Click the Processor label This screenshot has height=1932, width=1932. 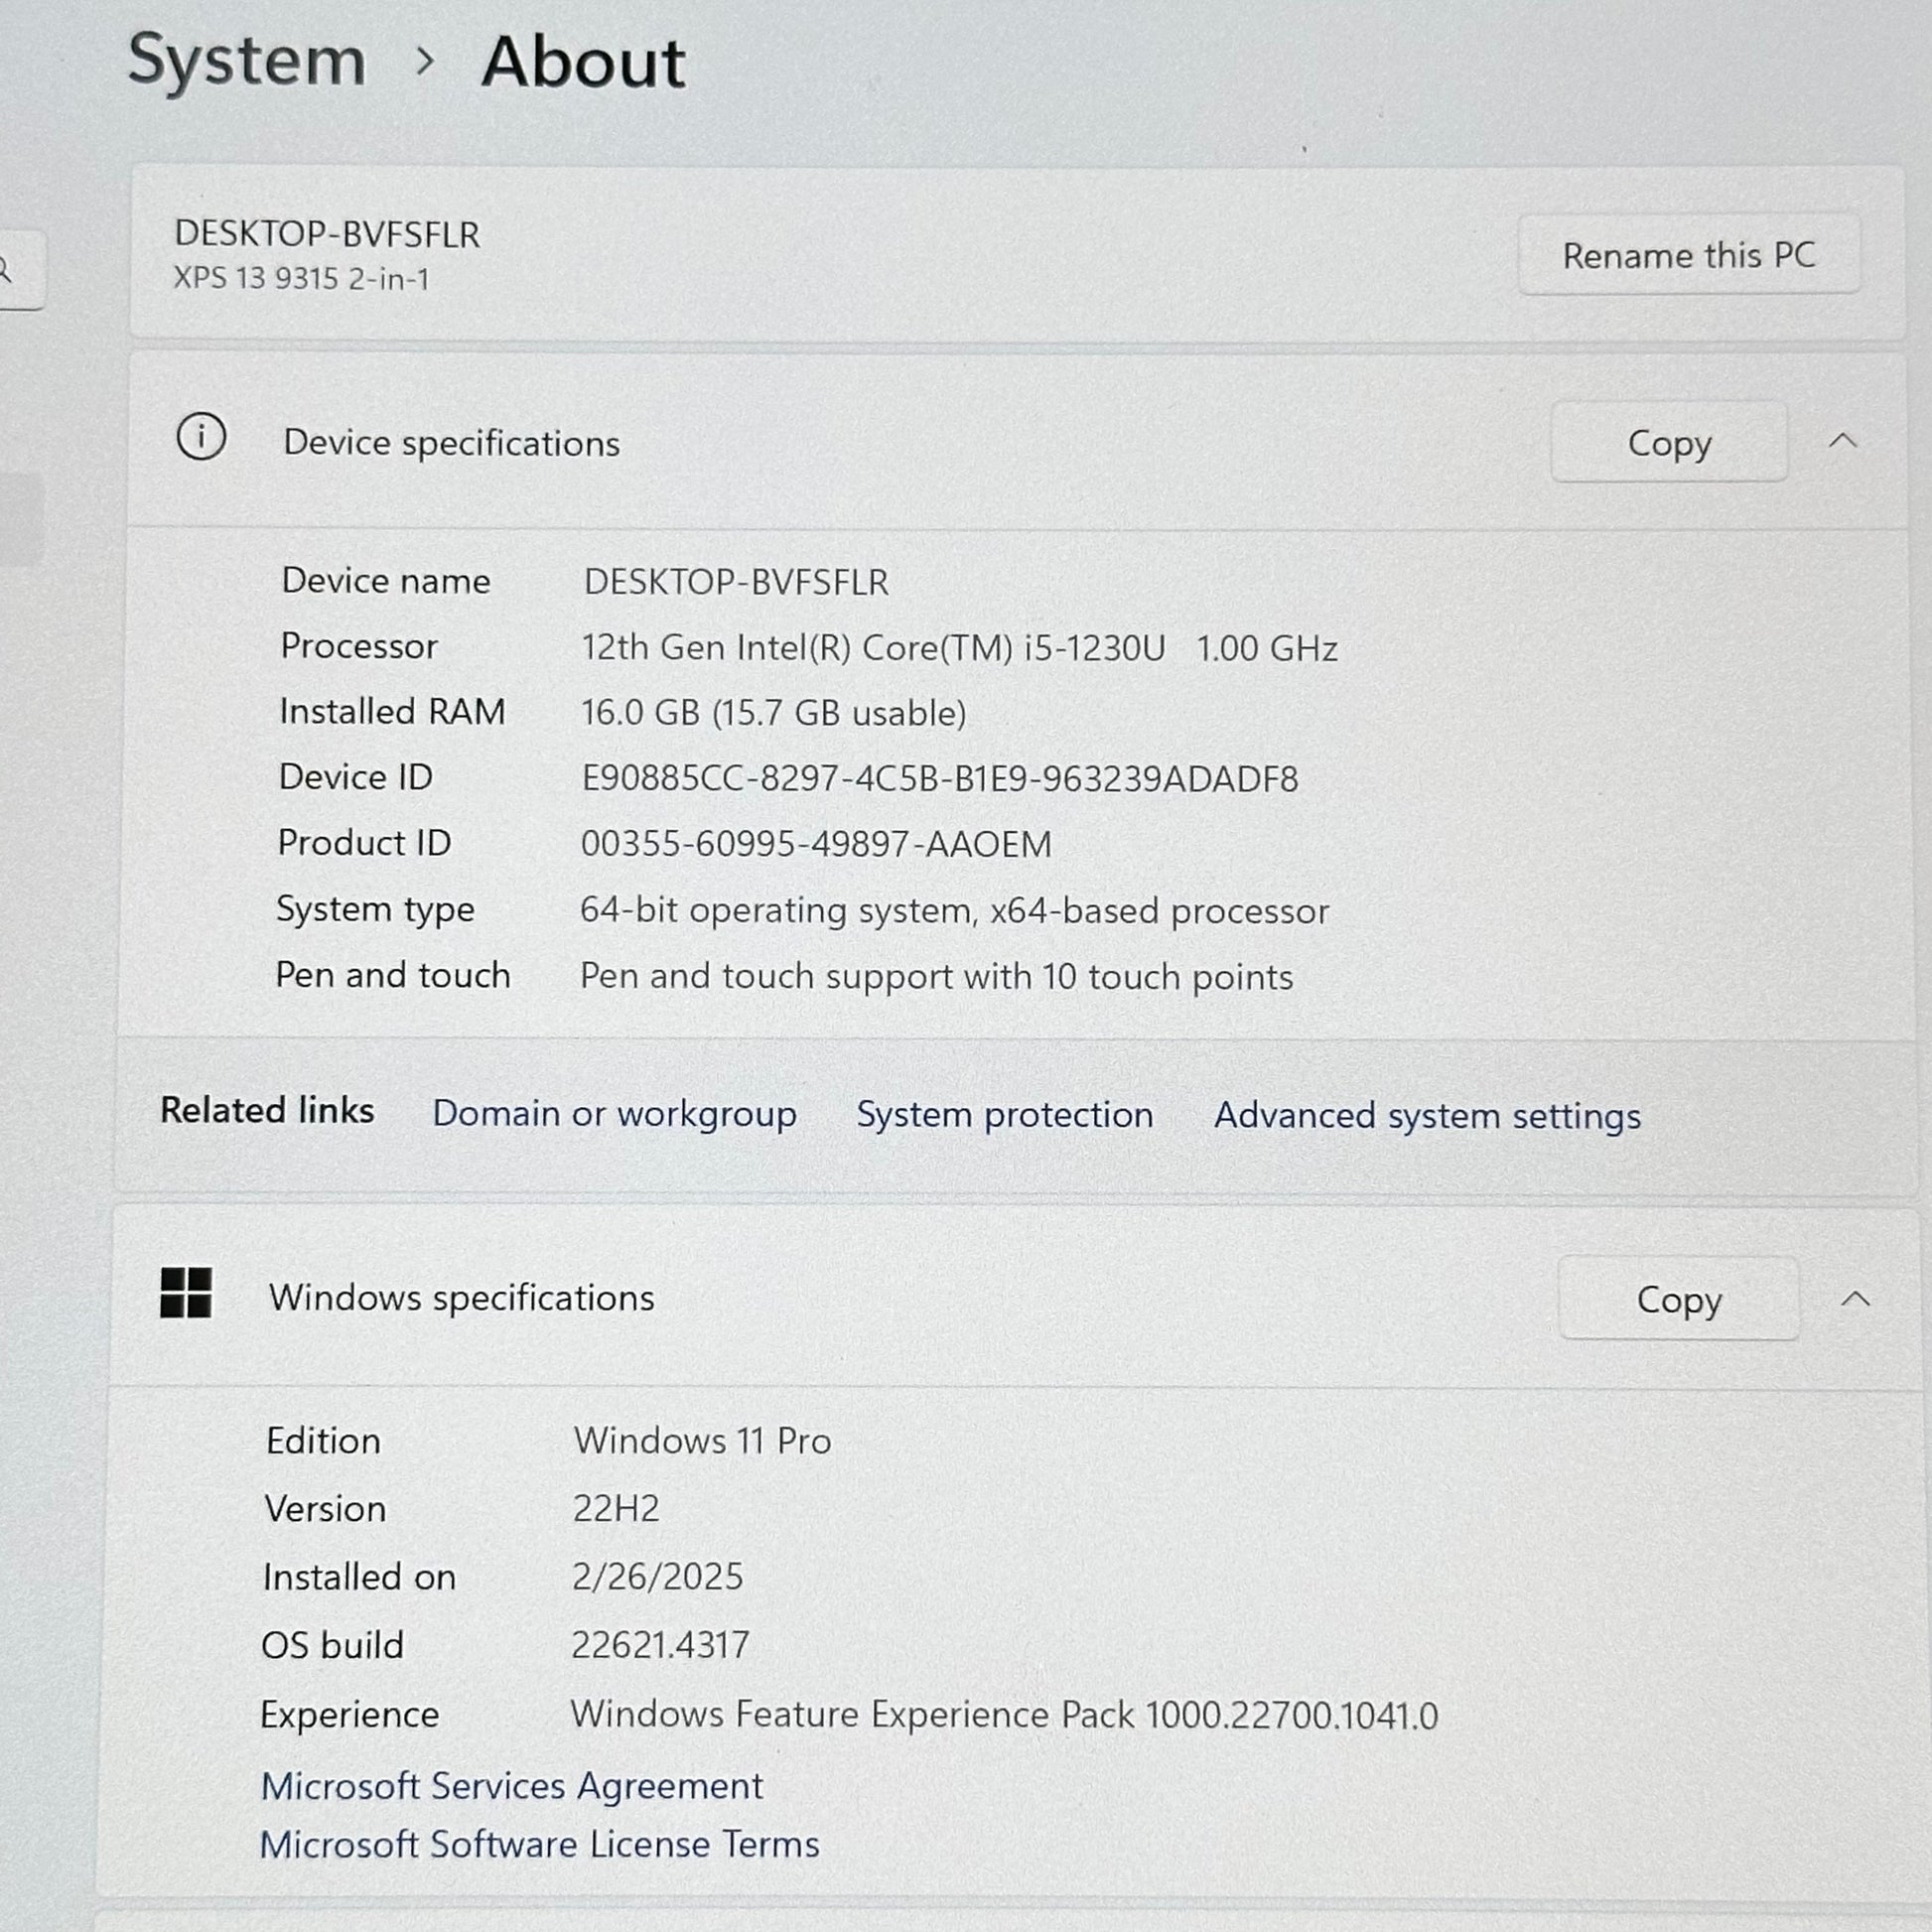[359, 646]
